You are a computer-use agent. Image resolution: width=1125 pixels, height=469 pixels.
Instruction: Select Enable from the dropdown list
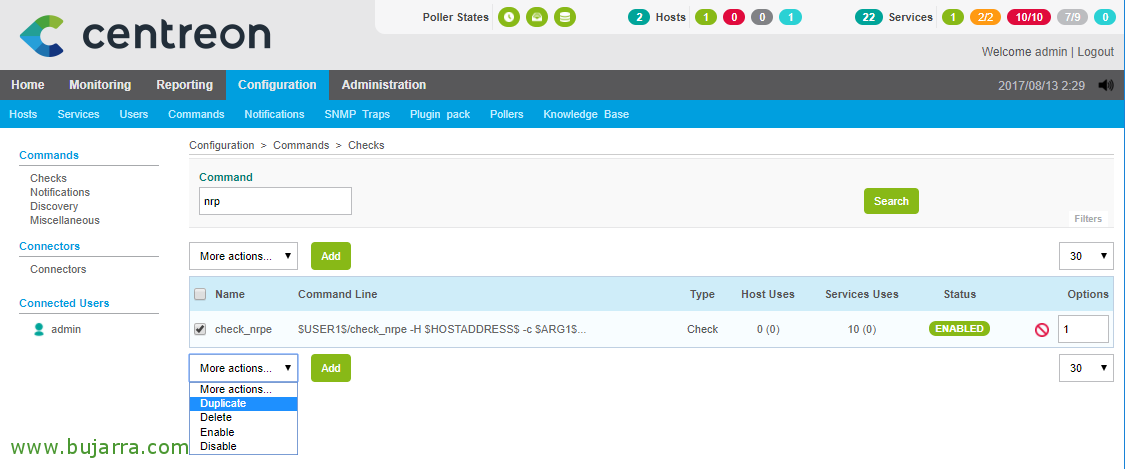[x=243, y=432]
